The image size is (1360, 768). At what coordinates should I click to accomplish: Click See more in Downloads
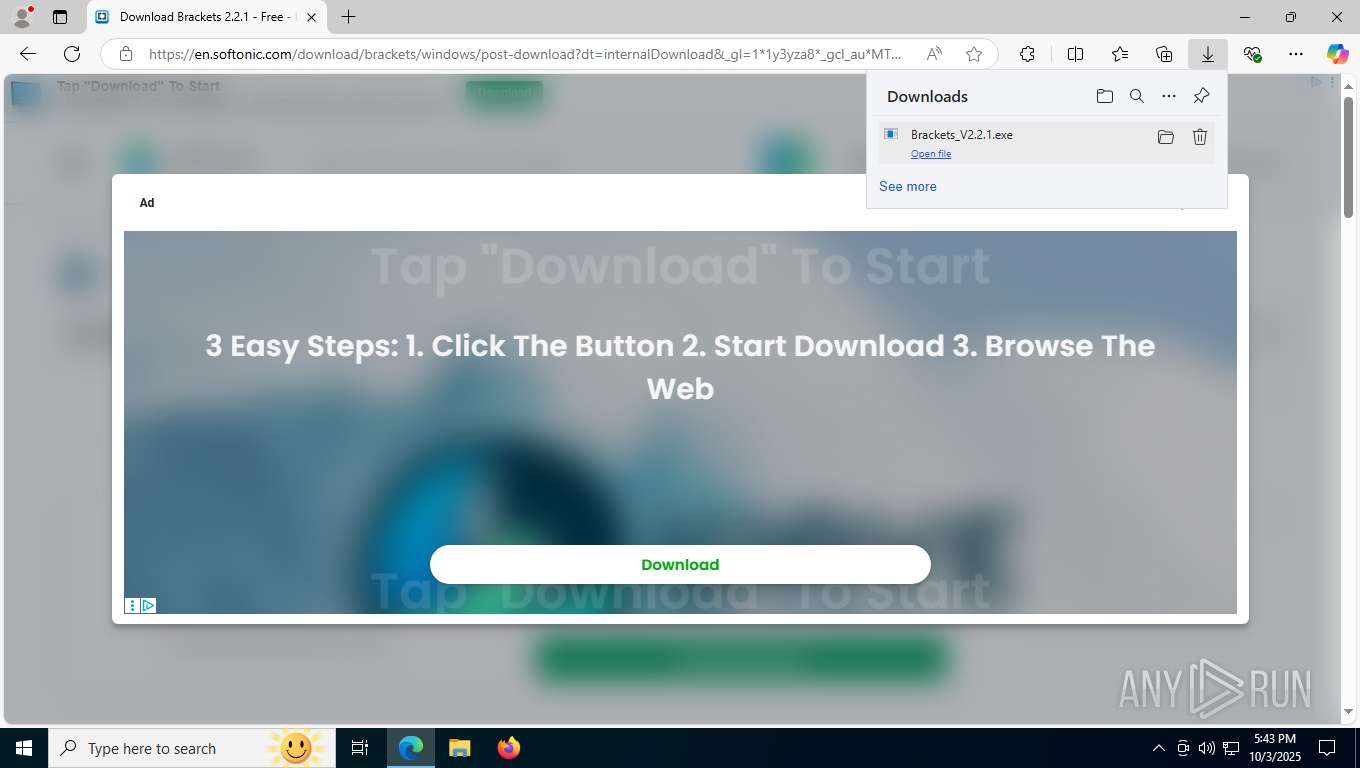908,186
